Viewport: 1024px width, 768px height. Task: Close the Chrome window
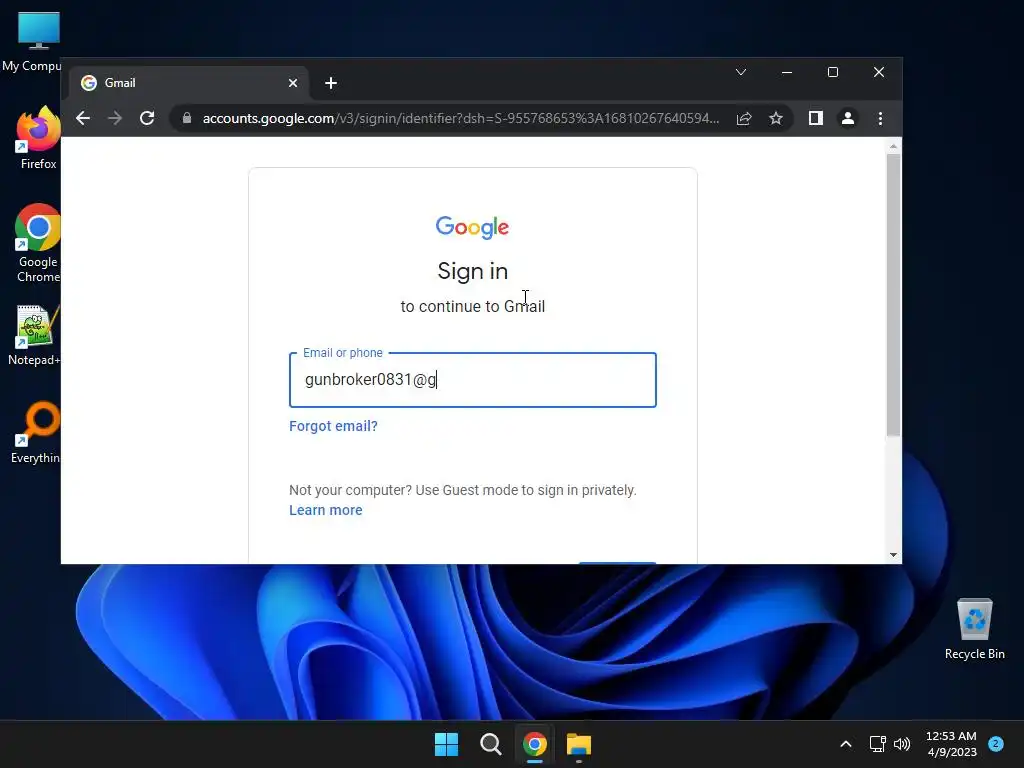pyautogui.click(x=879, y=72)
